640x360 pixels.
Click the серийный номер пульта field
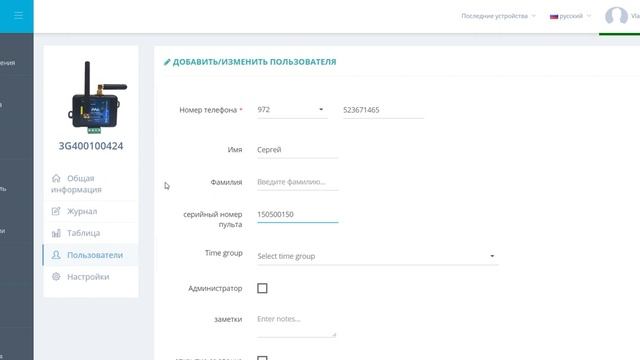pyautogui.click(x=298, y=215)
